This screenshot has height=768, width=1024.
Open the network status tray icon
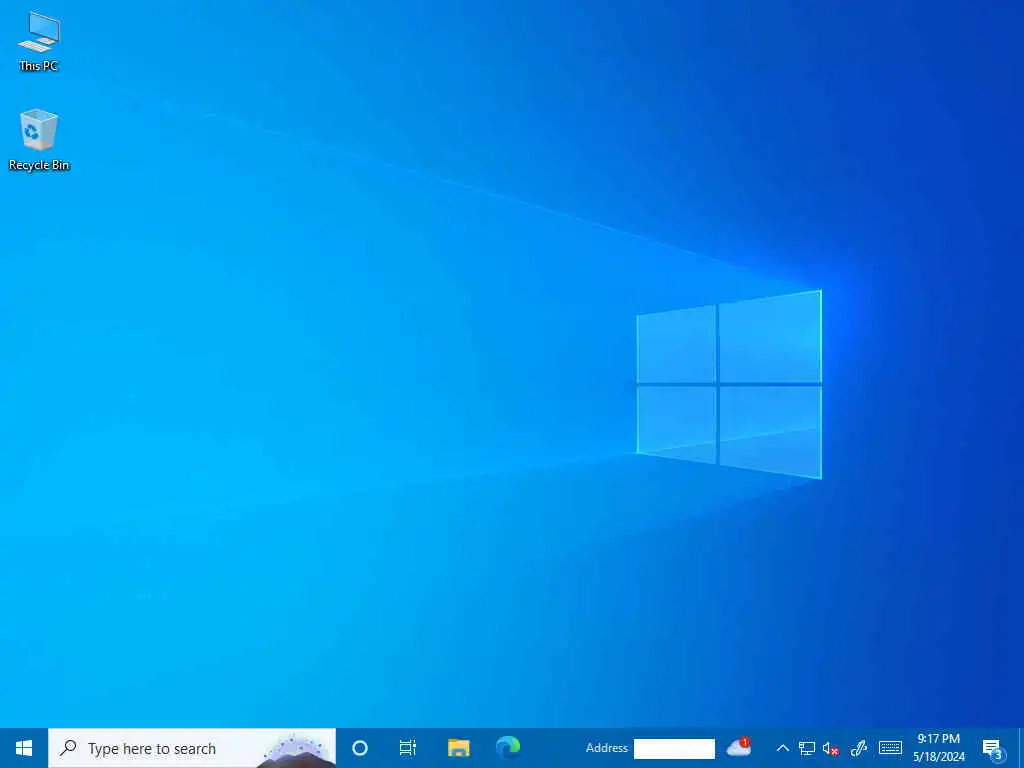(x=807, y=748)
